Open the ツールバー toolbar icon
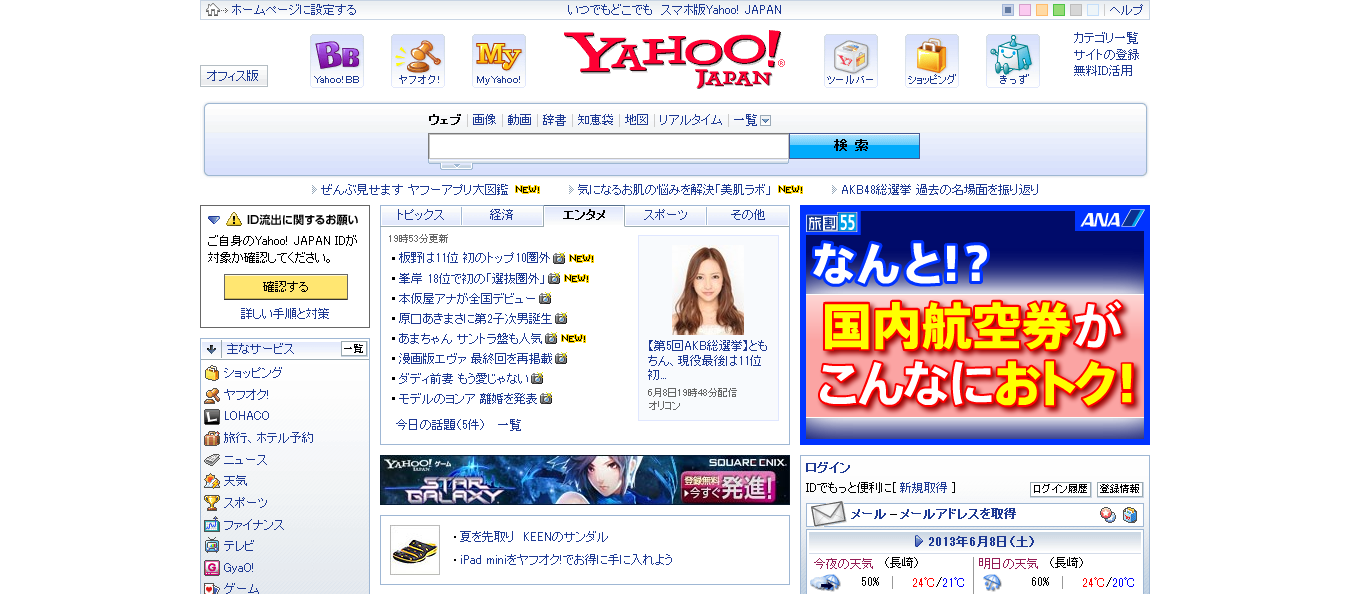 851,61
